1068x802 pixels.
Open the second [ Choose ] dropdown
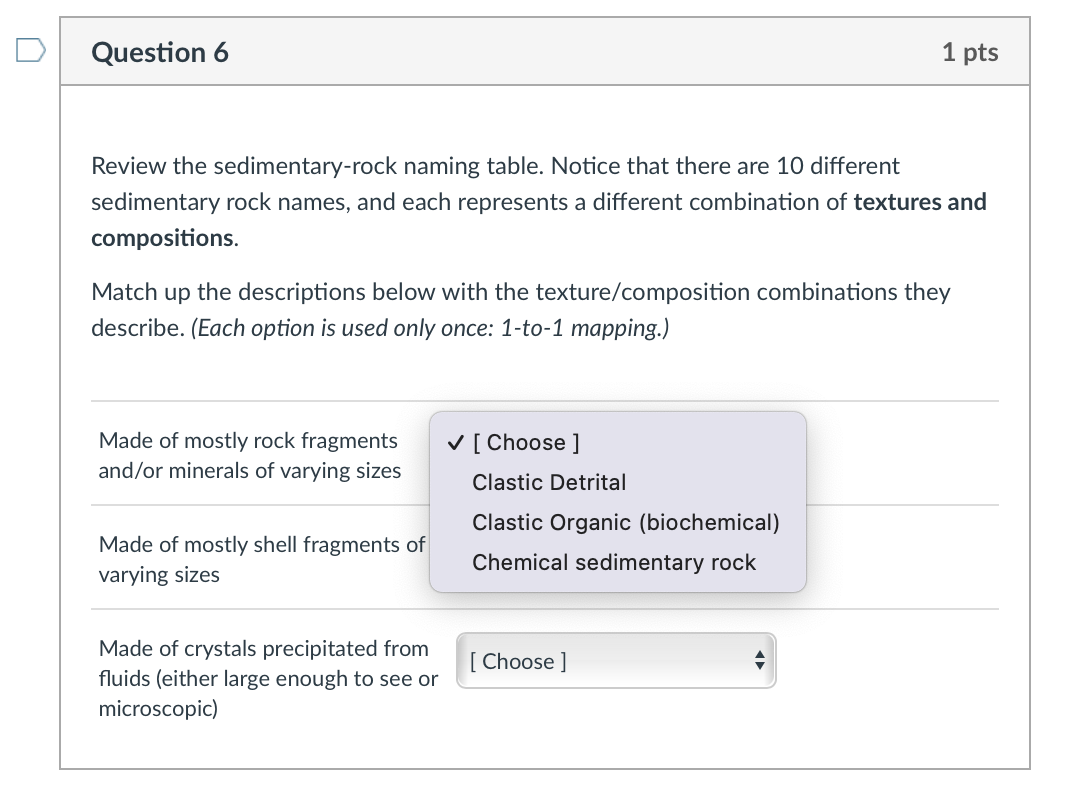(x=616, y=660)
